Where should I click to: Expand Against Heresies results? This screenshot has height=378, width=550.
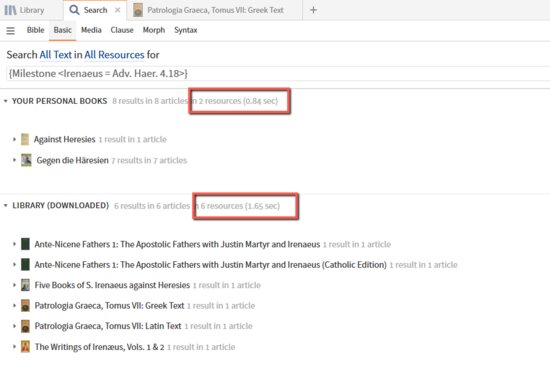pyautogui.click(x=14, y=139)
